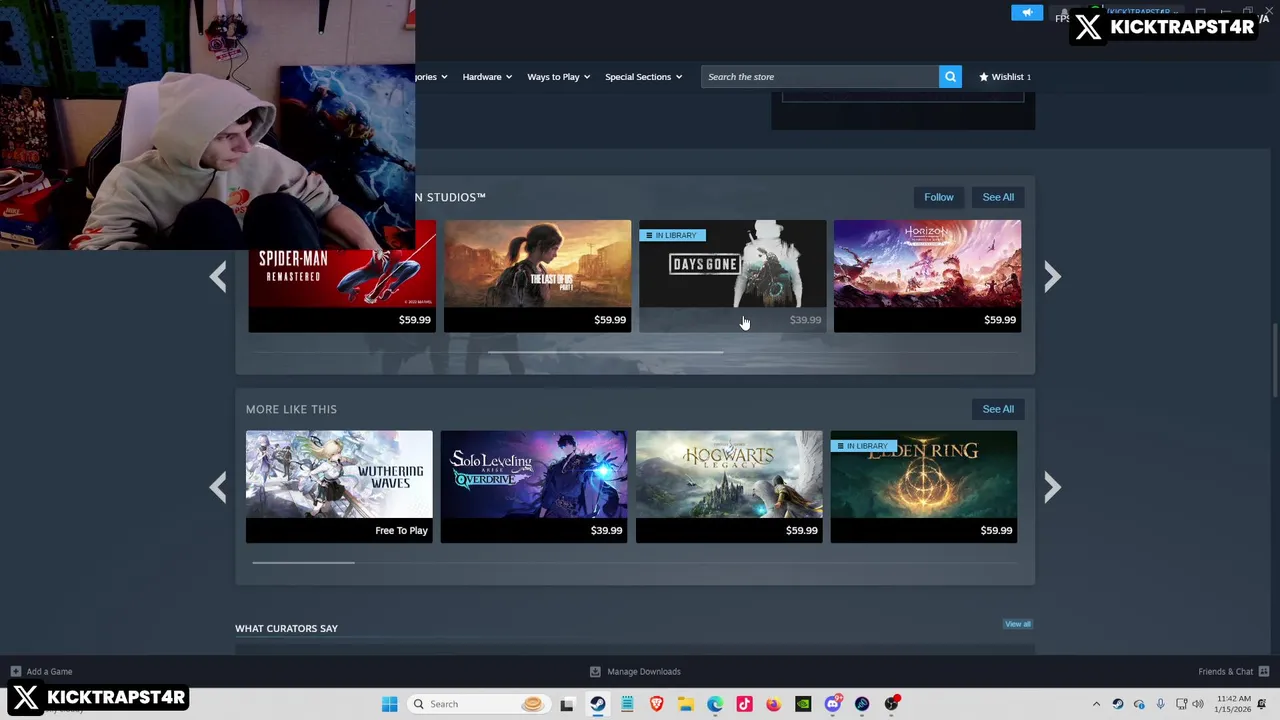Open File Explorer from the taskbar
Image resolution: width=1280 pixels, height=720 pixels.
pyautogui.click(x=686, y=704)
